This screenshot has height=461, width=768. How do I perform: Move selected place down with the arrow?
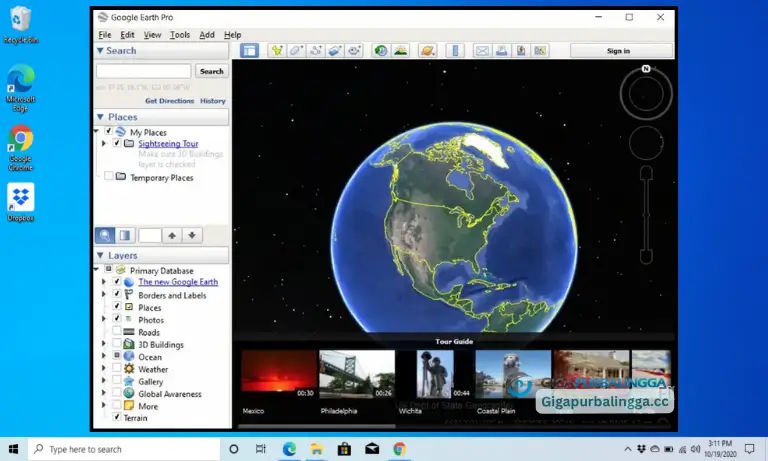[192, 236]
